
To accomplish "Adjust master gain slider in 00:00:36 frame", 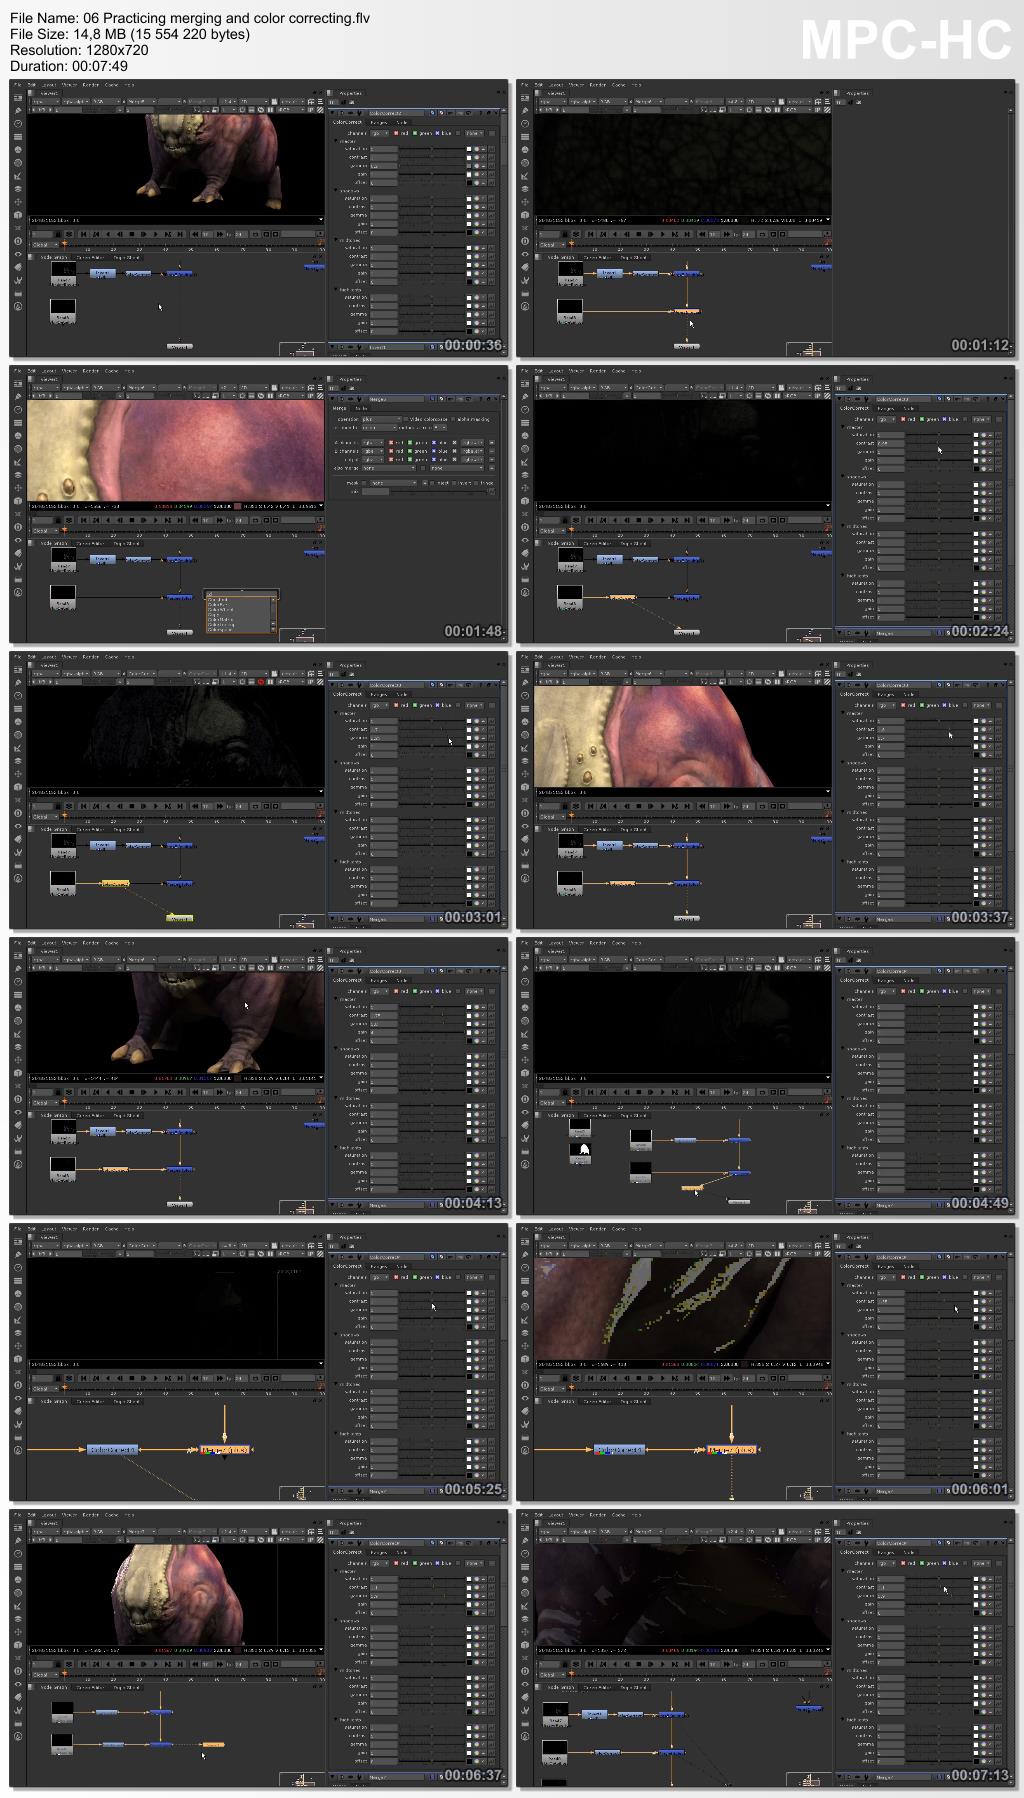I will pyautogui.click(x=432, y=174).
